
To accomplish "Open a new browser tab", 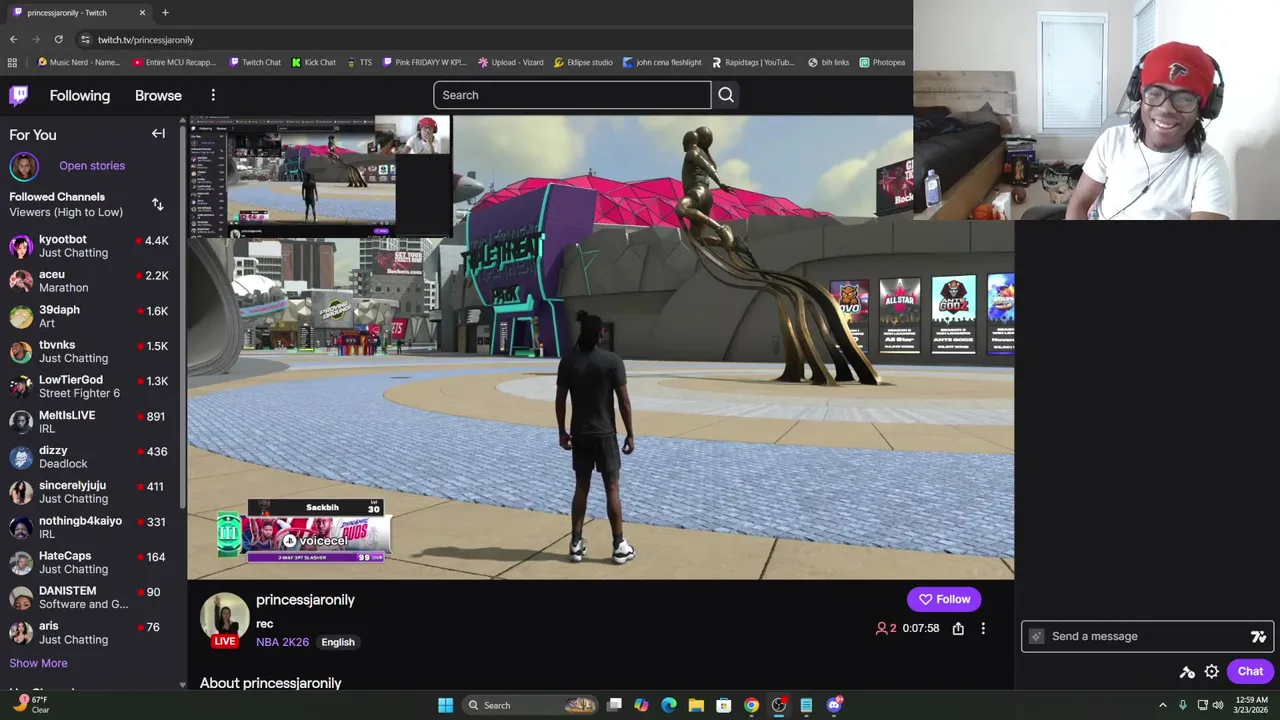I will pos(165,13).
